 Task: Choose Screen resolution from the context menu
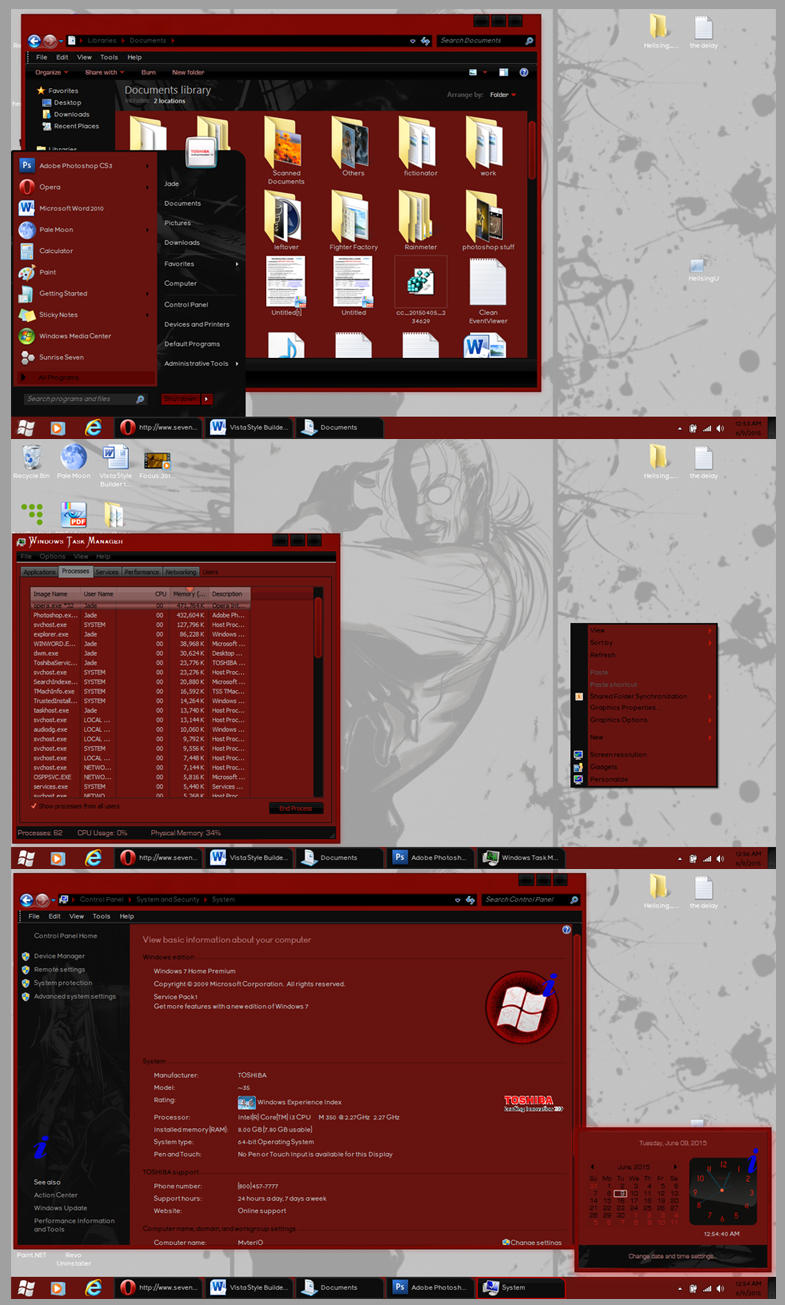point(645,755)
